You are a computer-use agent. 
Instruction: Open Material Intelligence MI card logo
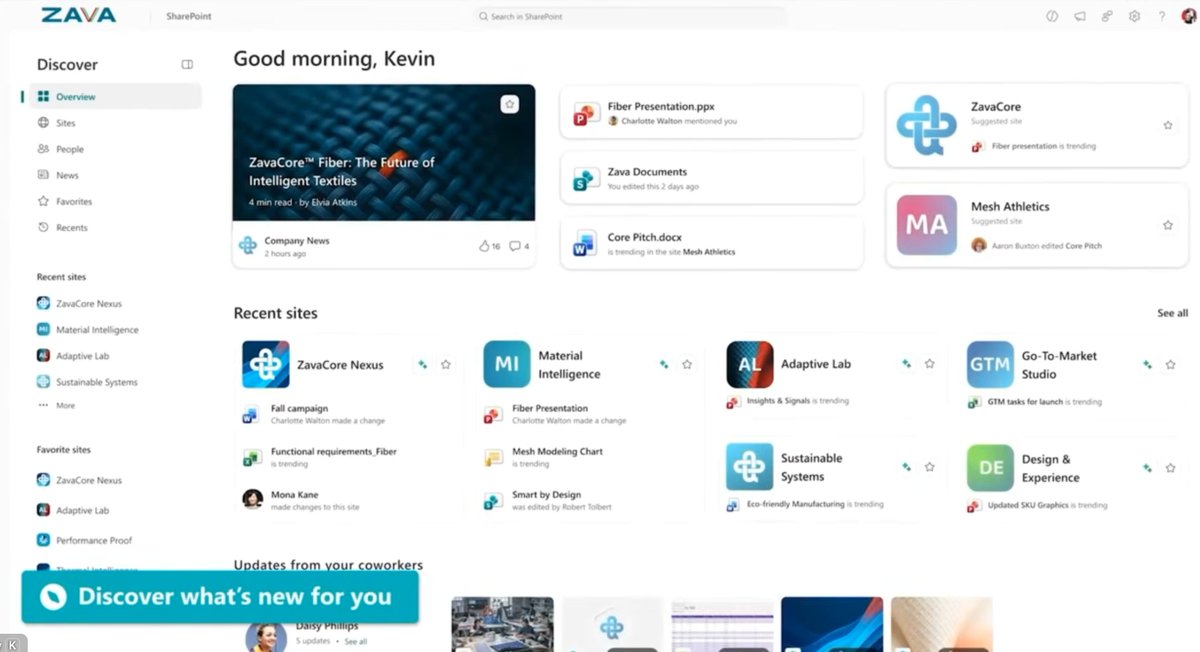(x=507, y=364)
